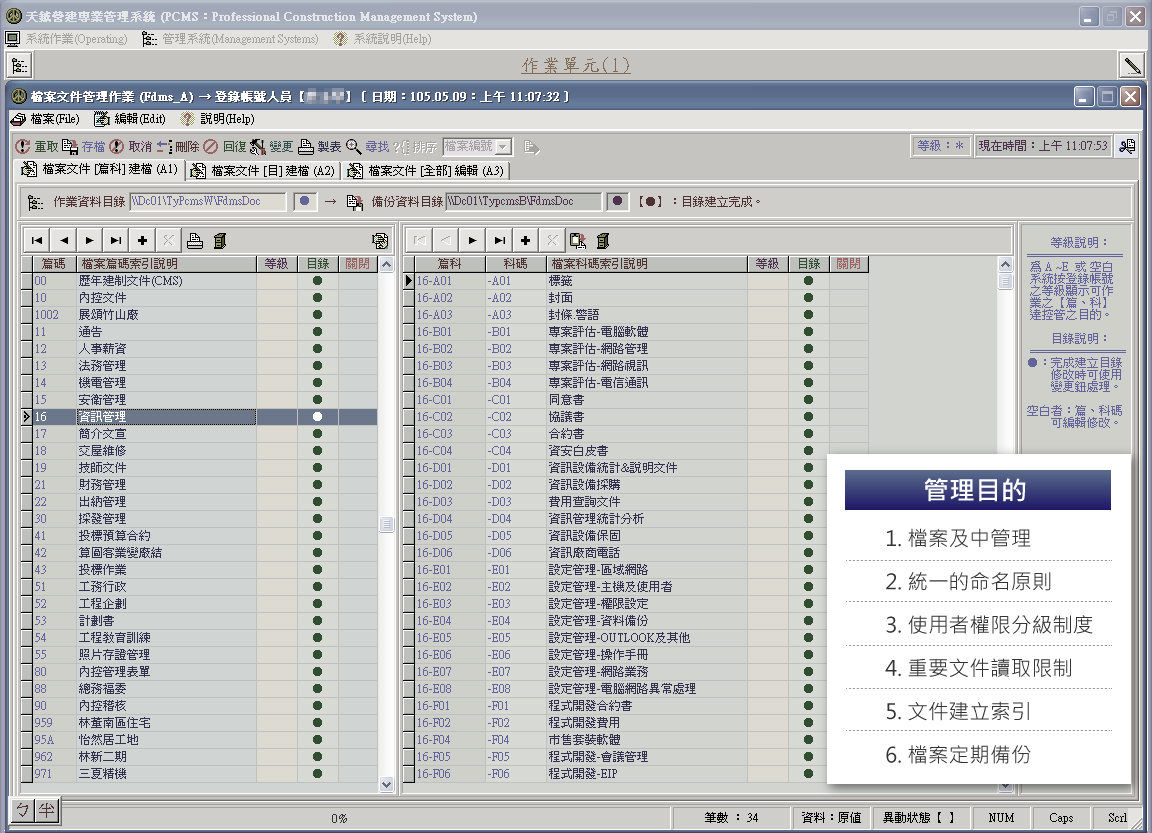
Task: Toggle the 作業資料目錄 status dot button
Action: 306,202
